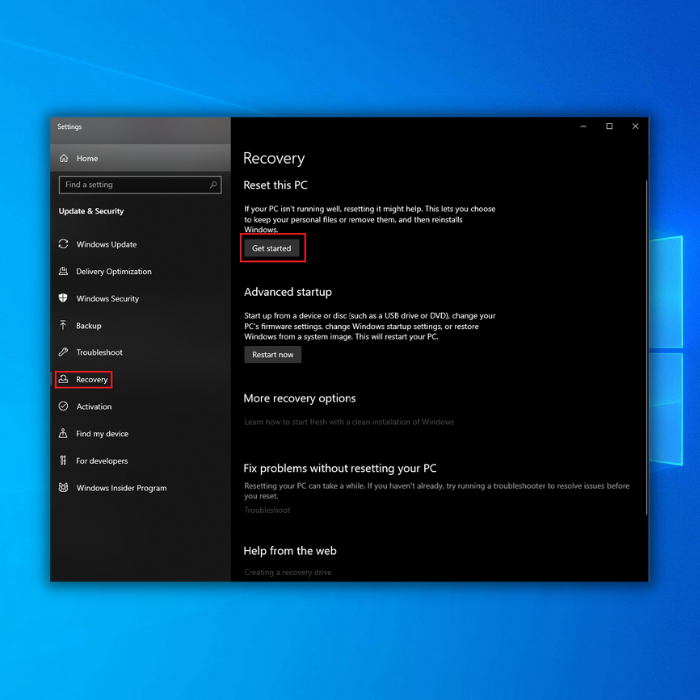700x700 pixels.
Task: Click the Troubleshoot wrench icon
Action: point(63,352)
